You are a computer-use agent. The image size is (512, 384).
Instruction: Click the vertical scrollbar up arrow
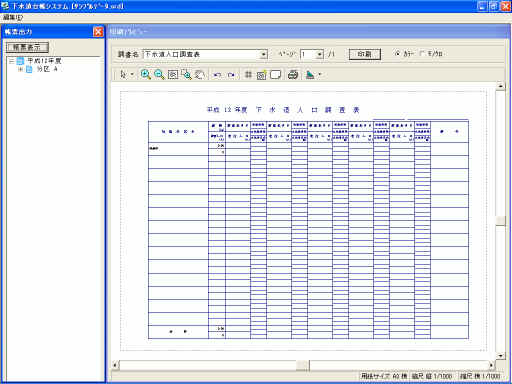tap(500, 86)
